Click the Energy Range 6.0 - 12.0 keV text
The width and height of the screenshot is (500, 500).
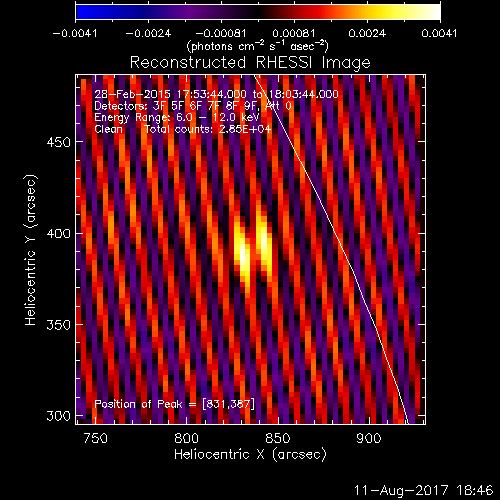(x=177, y=118)
